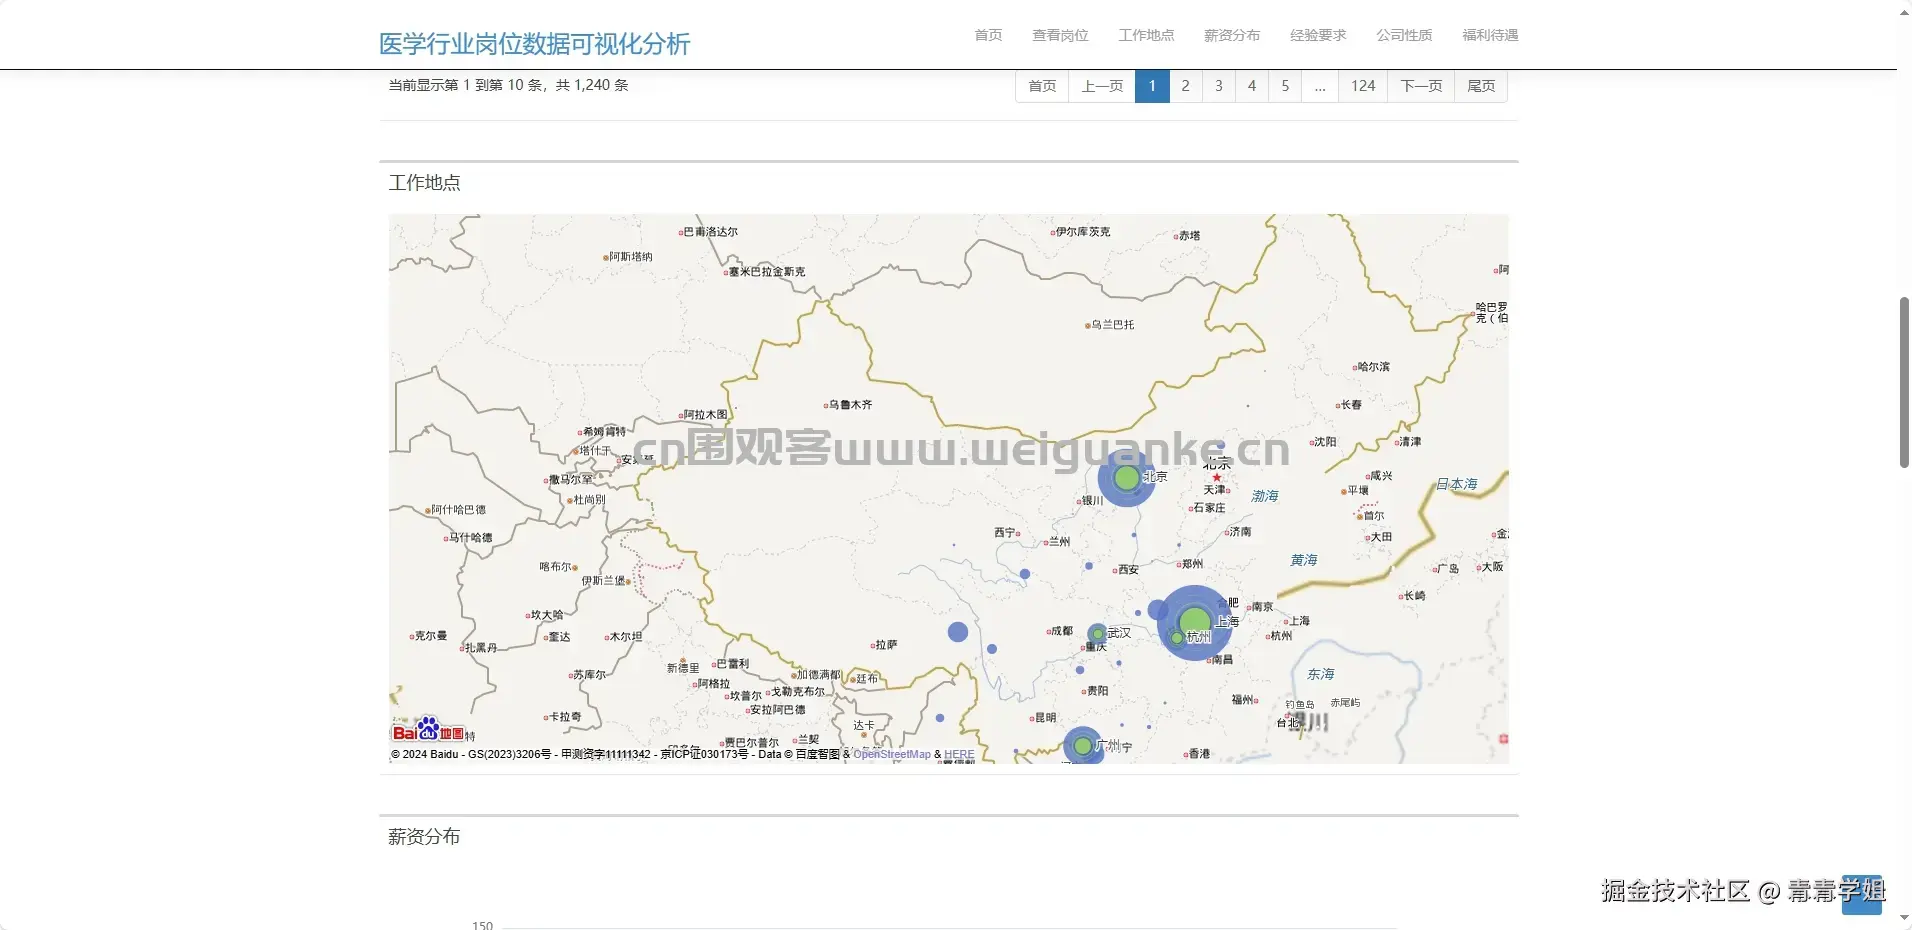Select page 1 in the pagination

coord(1152,86)
